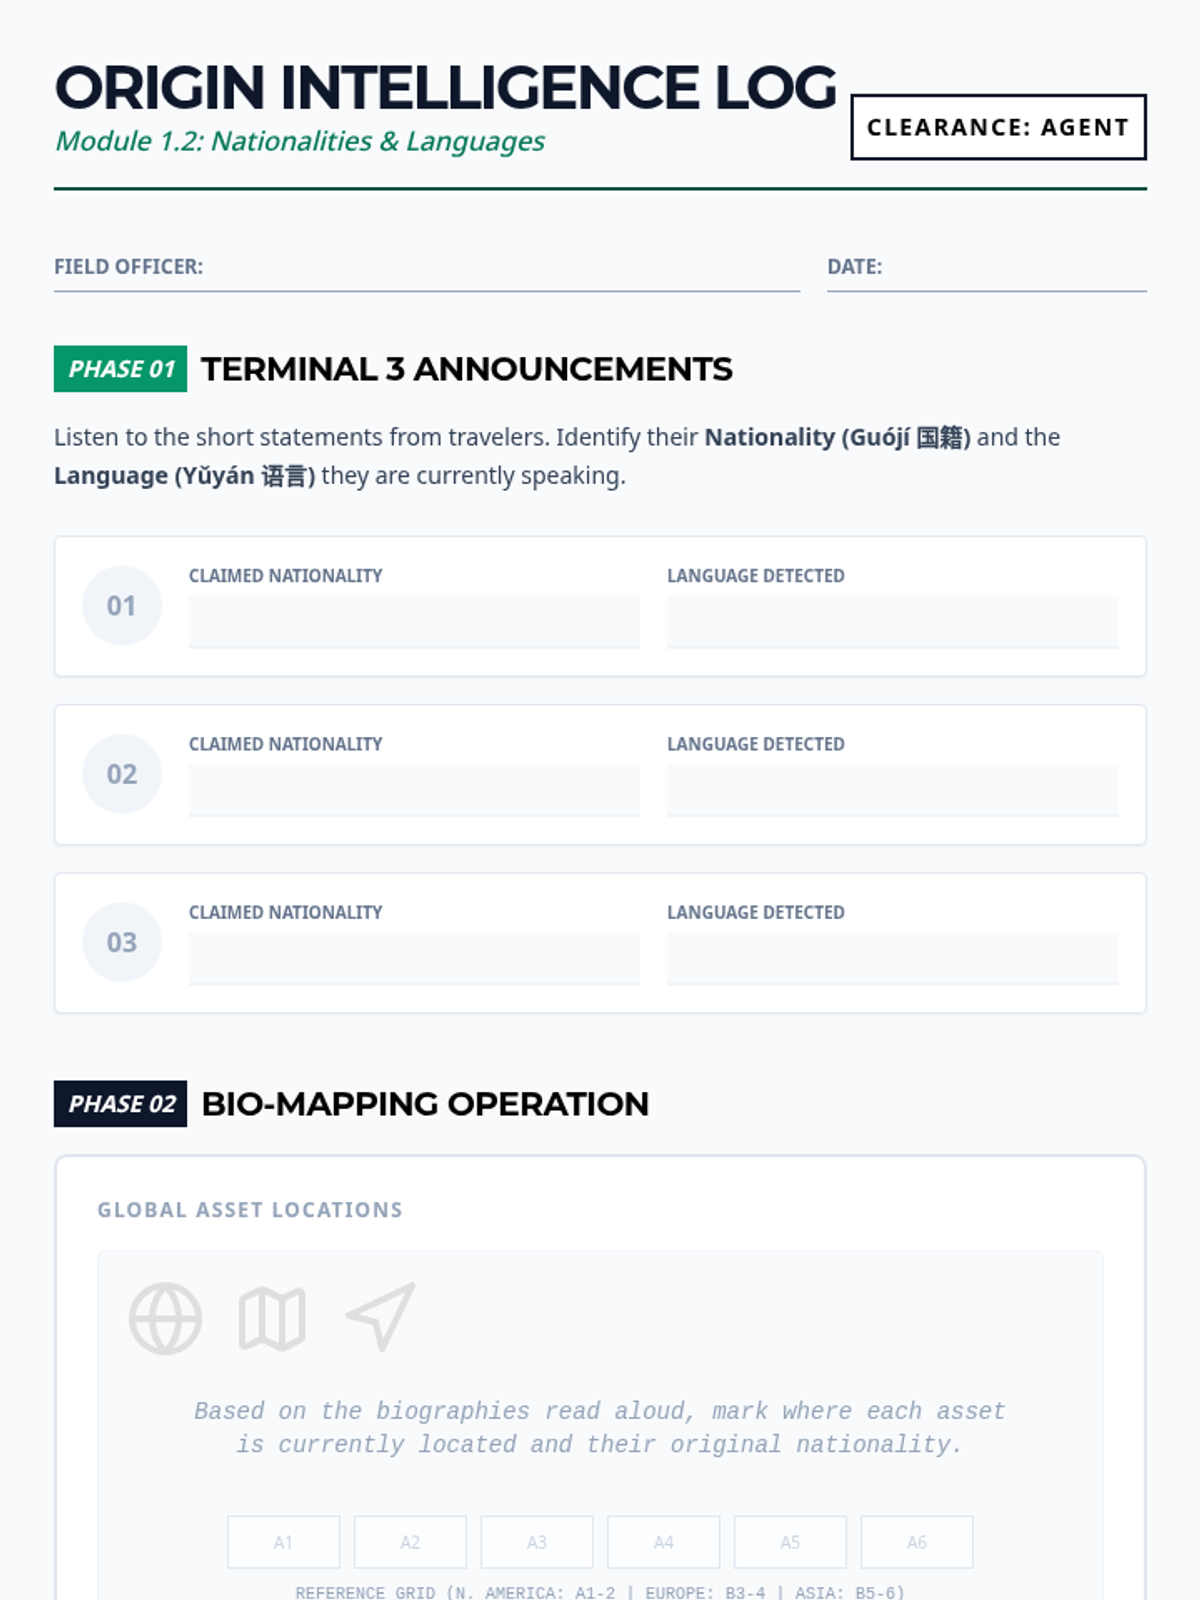Click the 03 number circle
1200x1600 pixels.
pyautogui.click(x=122, y=942)
